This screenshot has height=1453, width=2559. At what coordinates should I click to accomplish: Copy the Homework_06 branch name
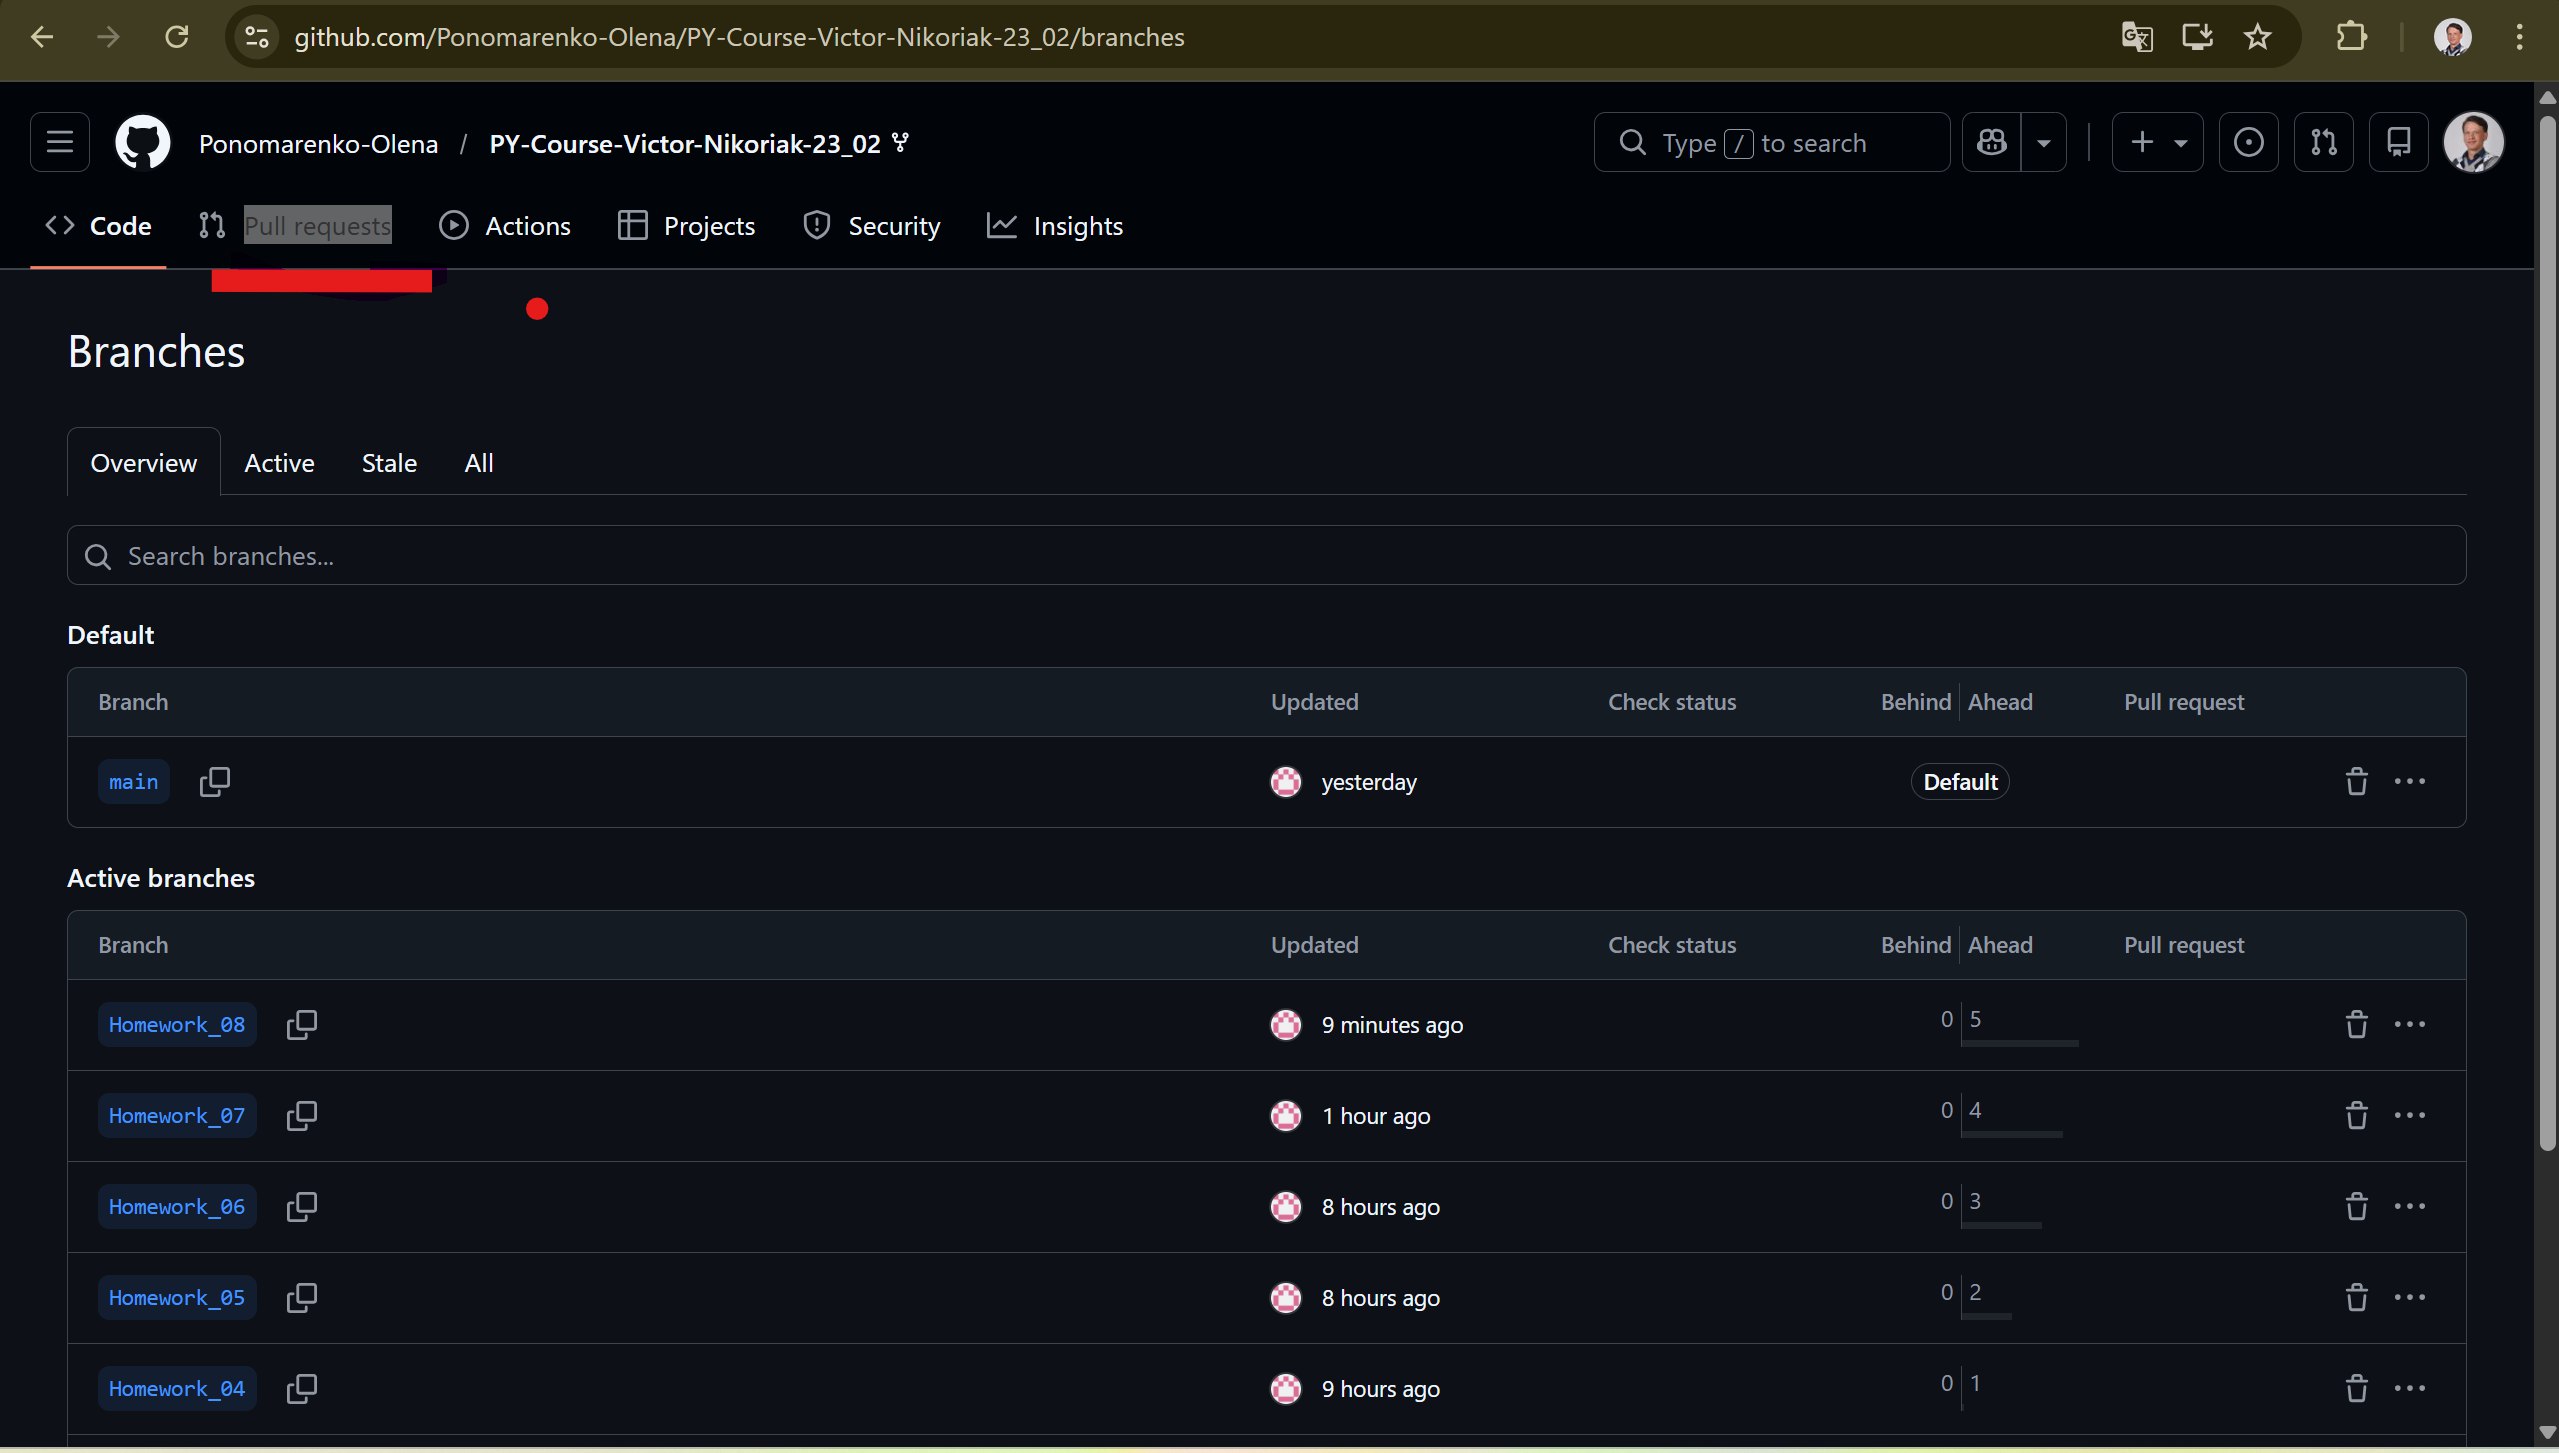tap(302, 1207)
